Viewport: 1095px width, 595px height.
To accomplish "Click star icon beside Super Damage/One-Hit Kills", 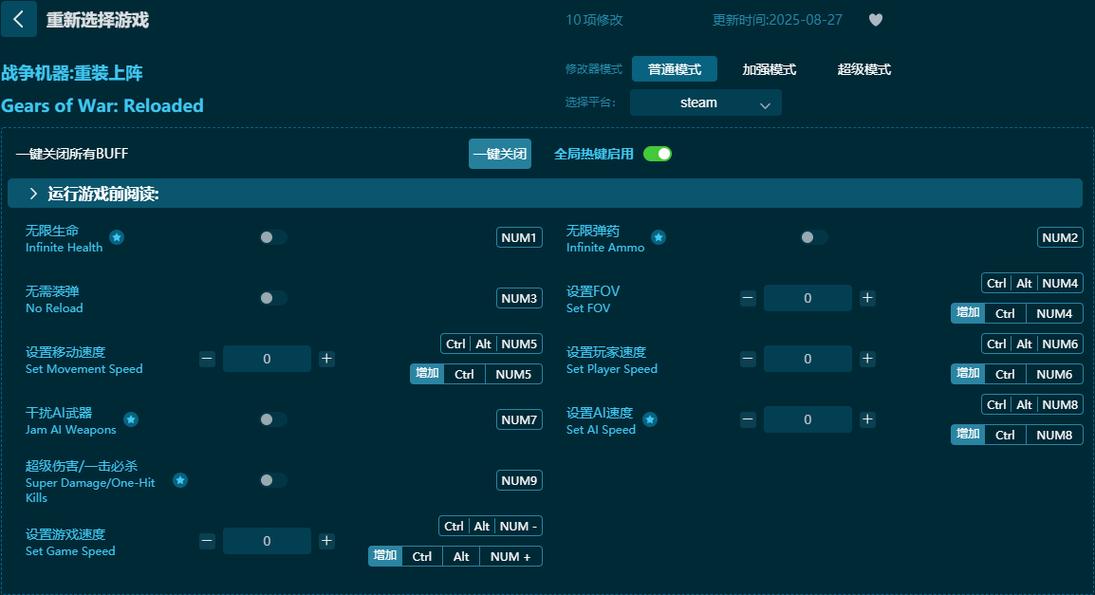I will tap(180, 480).
